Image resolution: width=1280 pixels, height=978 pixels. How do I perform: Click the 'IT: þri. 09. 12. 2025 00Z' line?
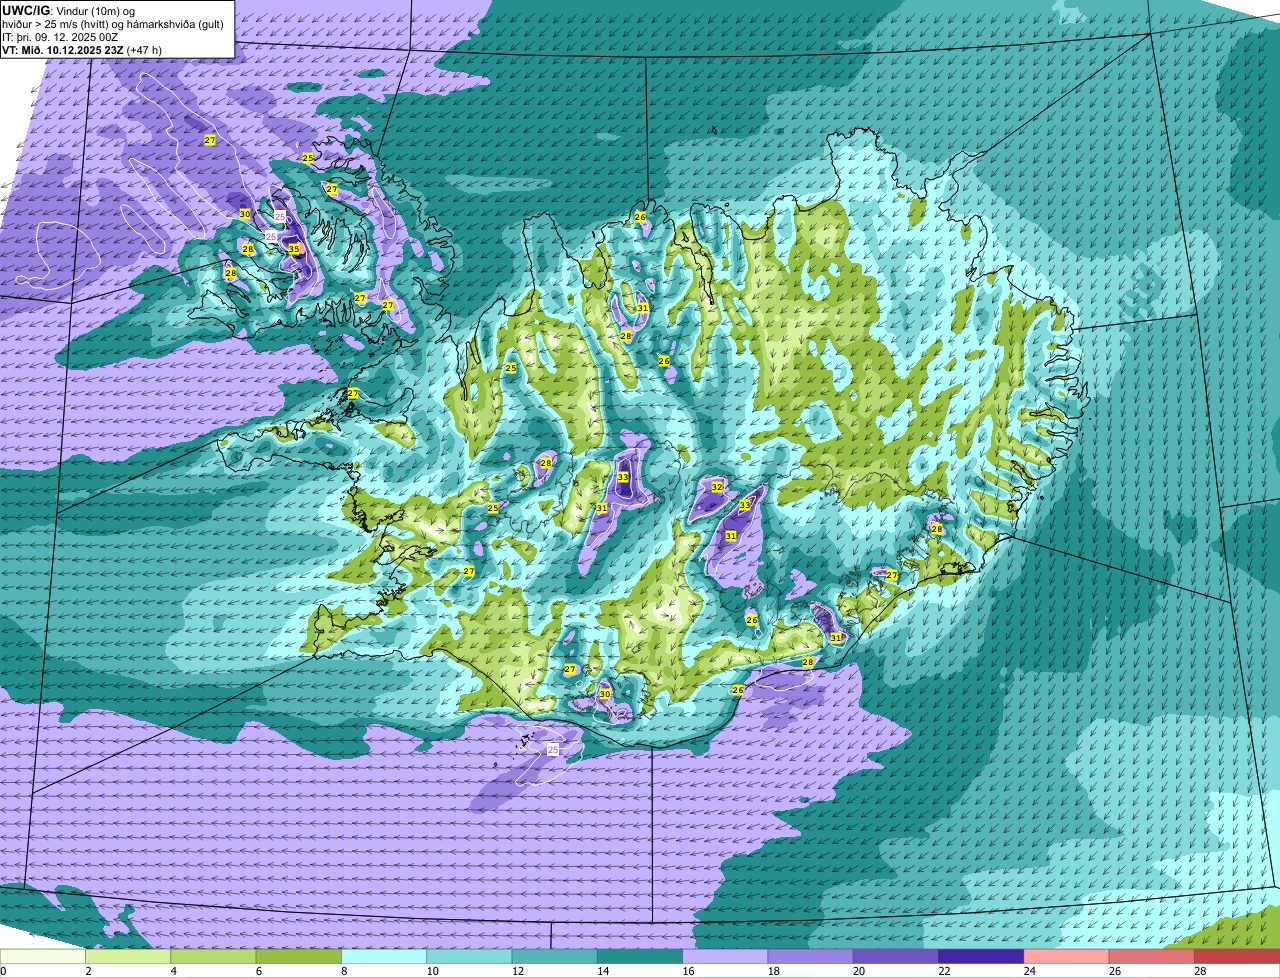click(59, 37)
